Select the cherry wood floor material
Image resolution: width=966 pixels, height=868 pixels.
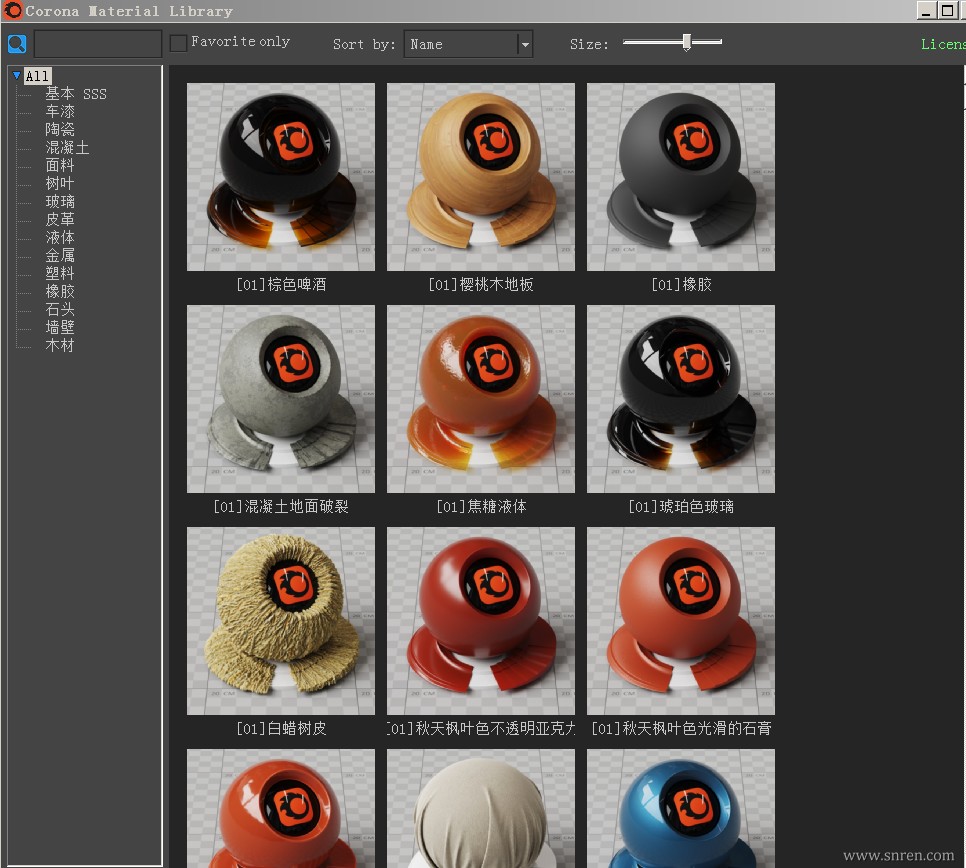coord(481,177)
